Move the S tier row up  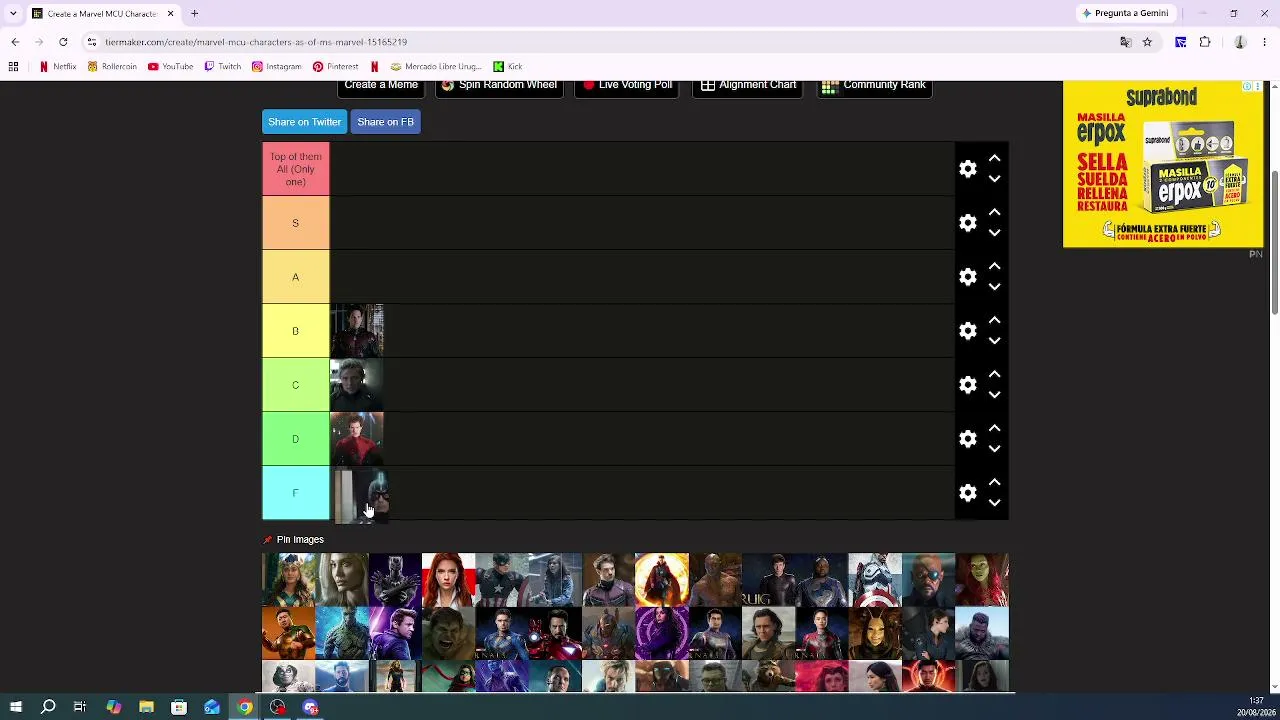coord(994,212)
